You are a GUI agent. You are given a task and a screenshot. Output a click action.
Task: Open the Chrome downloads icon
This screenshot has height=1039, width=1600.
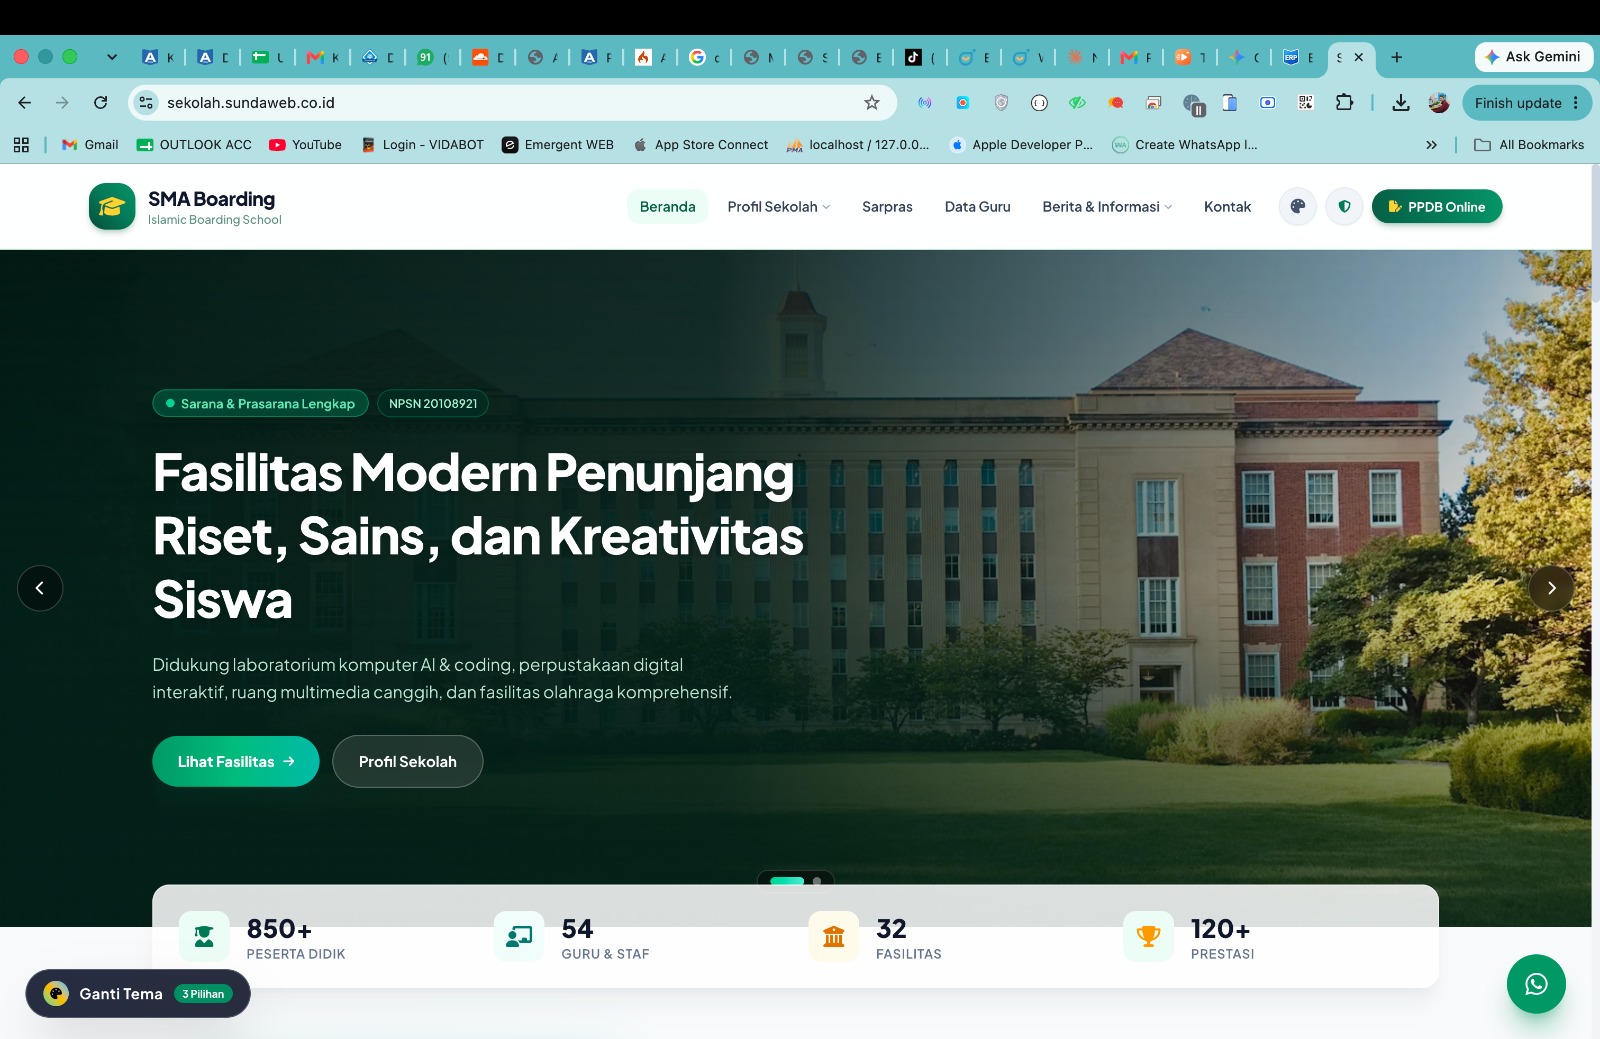click(x=1401, y=102)
